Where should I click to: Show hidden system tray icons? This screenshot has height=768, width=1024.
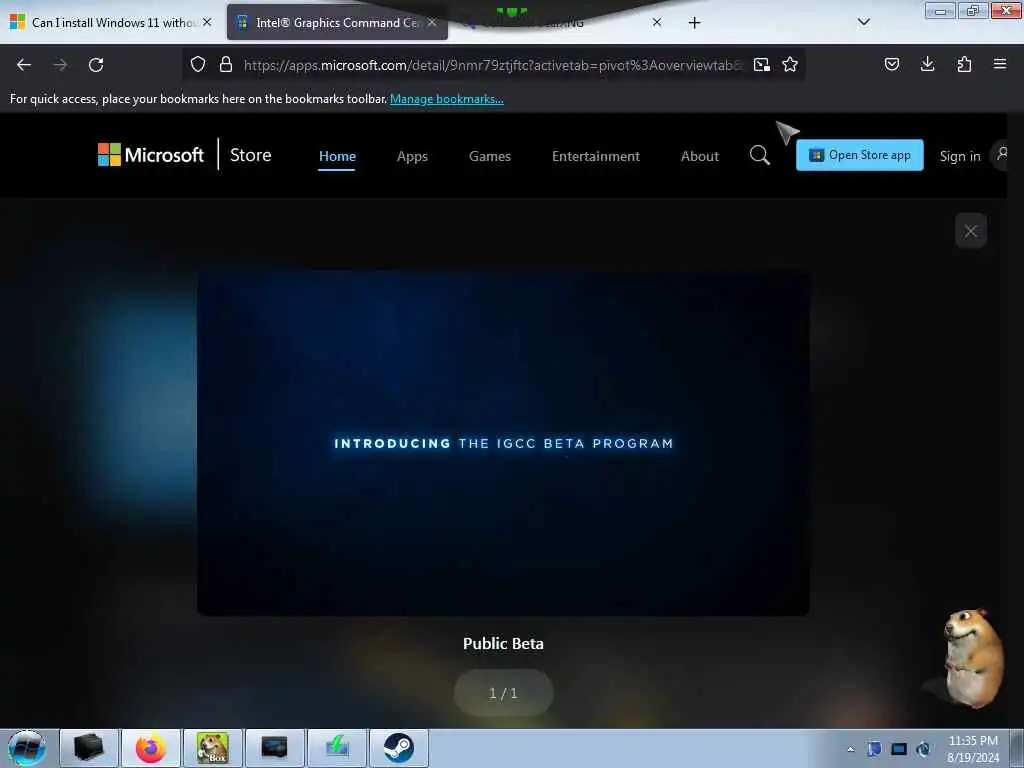click(x=850, y=749)
